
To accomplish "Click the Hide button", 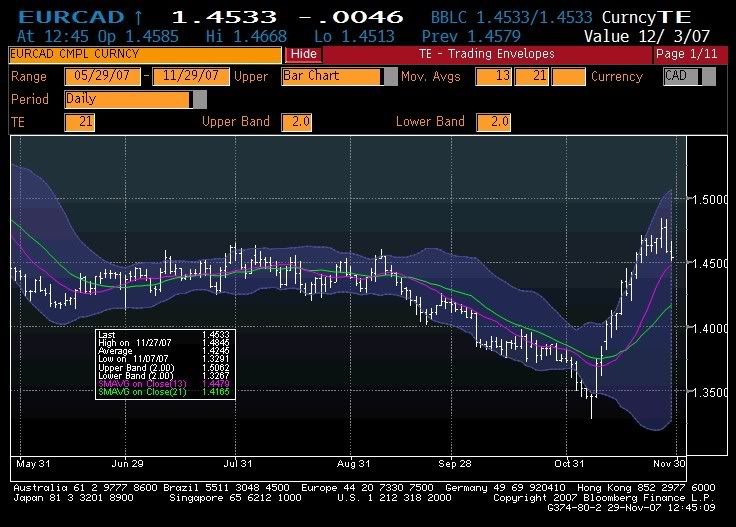I will (x=303, y=54).
